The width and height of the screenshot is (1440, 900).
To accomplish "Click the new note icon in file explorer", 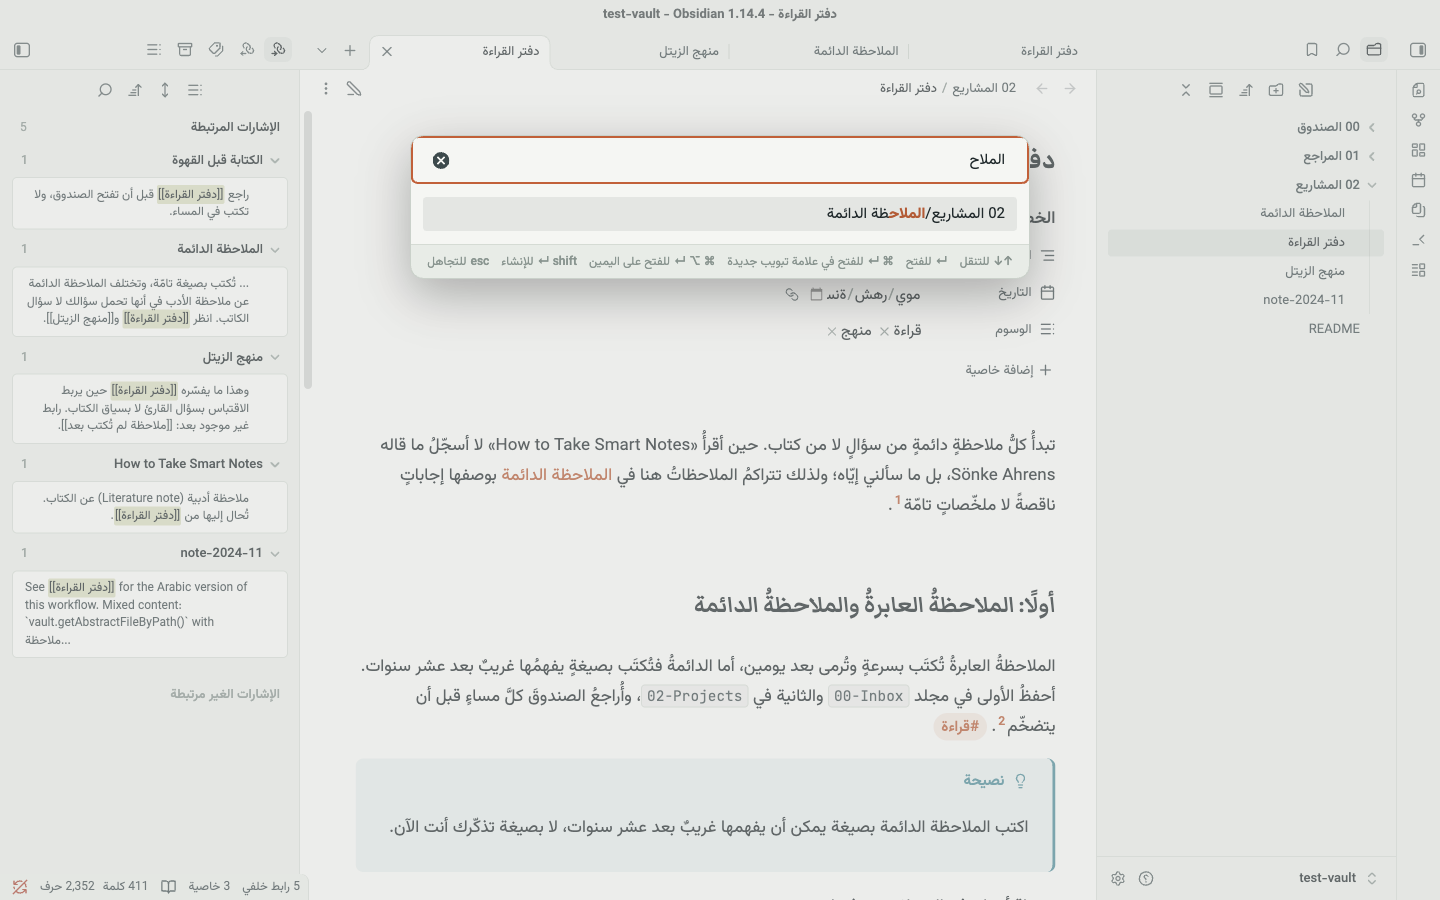I will pyautogui.click(x=1306, y=90).
